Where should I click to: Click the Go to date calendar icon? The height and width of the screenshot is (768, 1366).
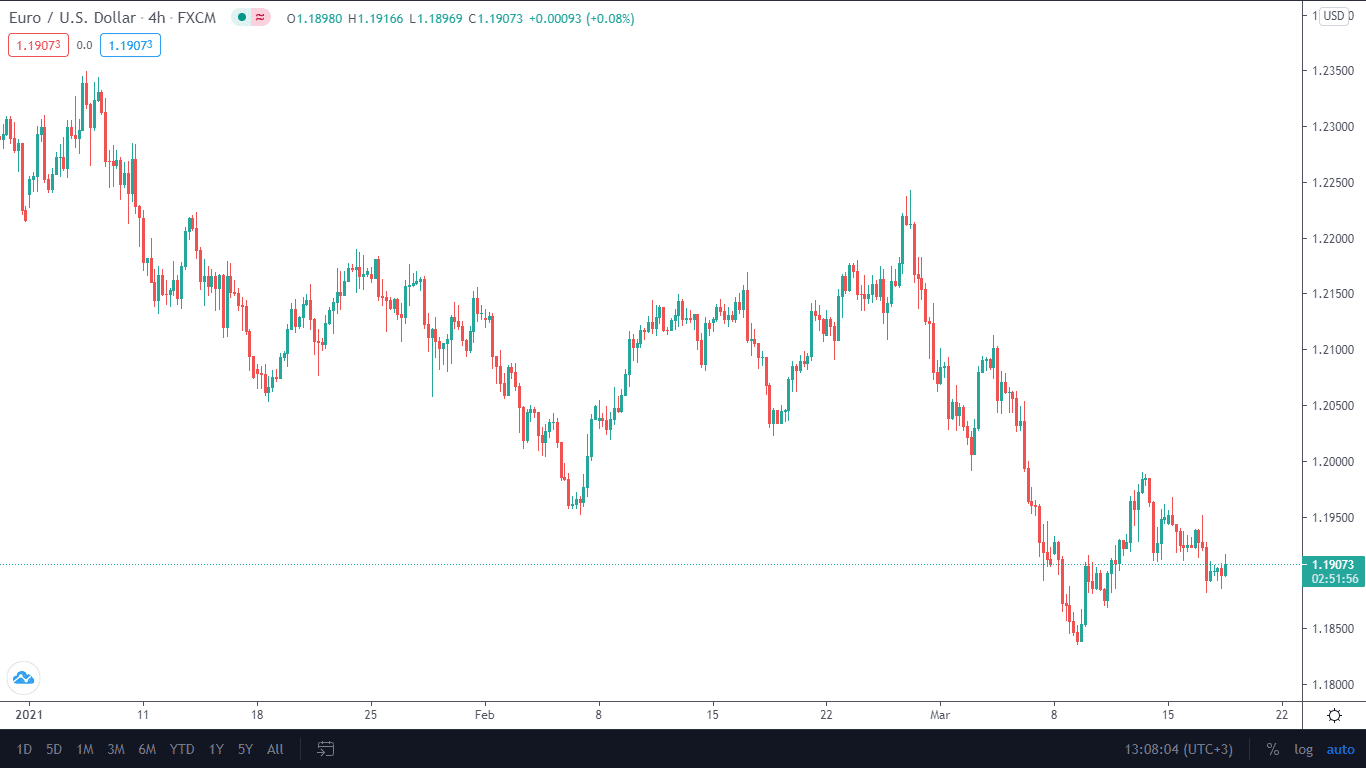tap(326, 748)
